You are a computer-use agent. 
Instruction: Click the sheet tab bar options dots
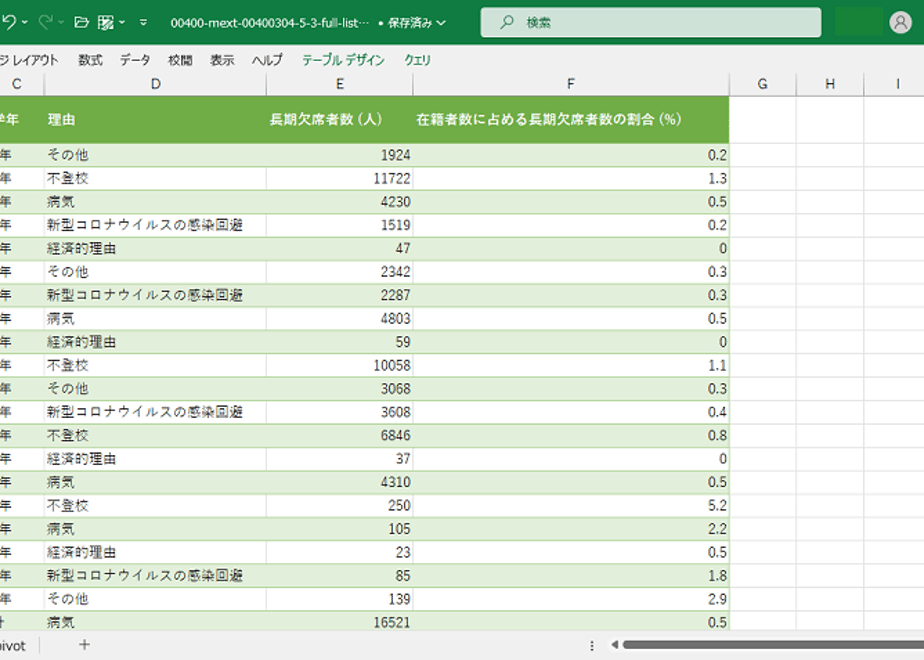592,645
